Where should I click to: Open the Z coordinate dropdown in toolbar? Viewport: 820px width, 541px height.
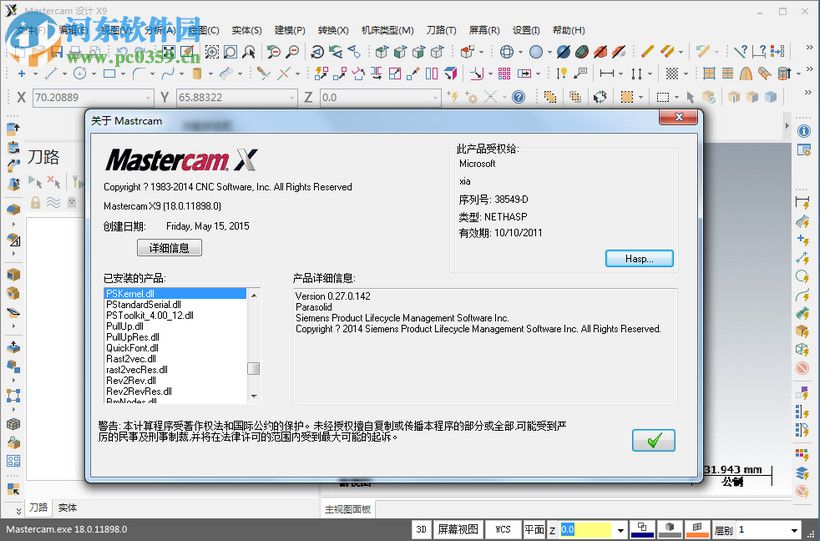[436, 97]
